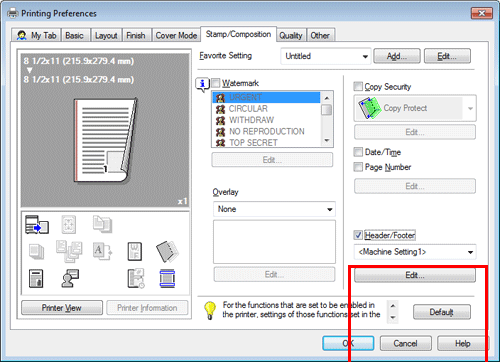Click watermark list scroll up arrow
Screen dimensions: 500x362
(x=327, y=98)
